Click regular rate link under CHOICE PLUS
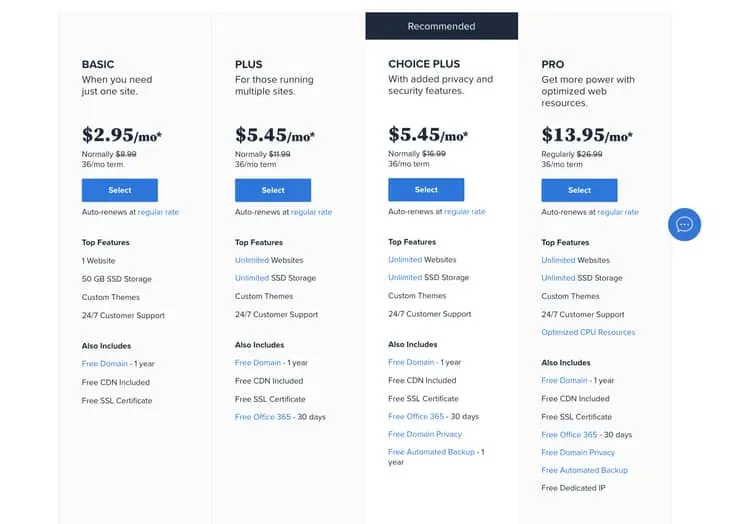The width and height of the screenshot is (730, 524). click(x=464, y=211)
